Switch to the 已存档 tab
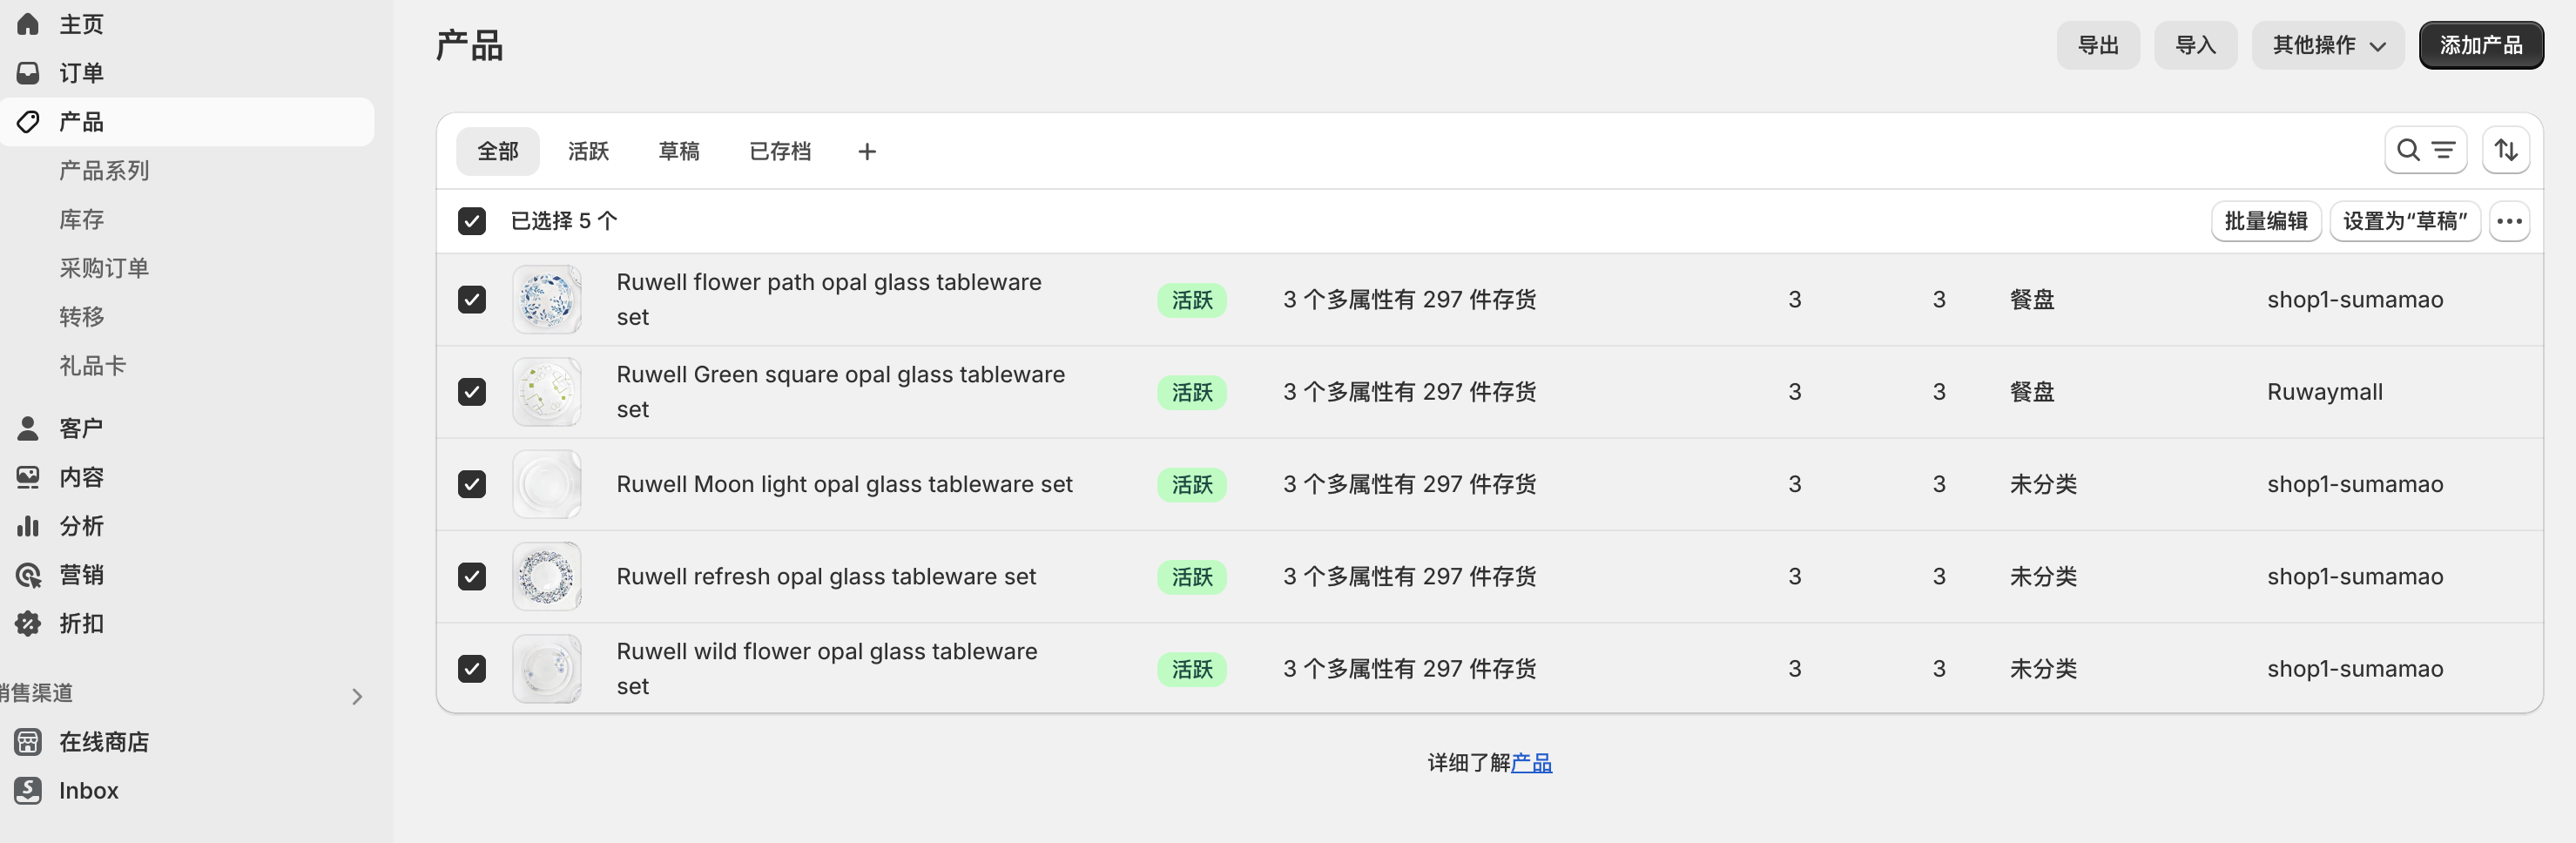The width and height of the screenshot is (2576, 843). click(x=780, y=152)
